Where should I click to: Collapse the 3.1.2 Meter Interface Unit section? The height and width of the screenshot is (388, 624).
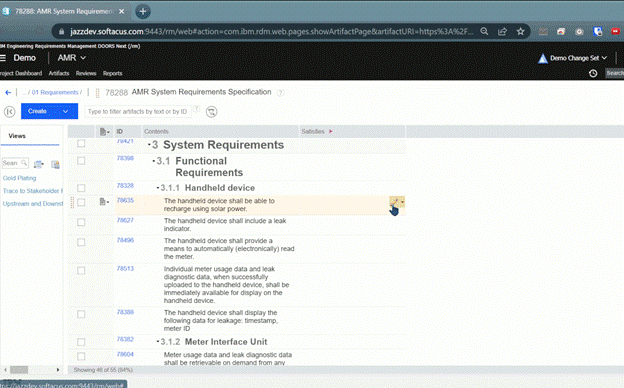(x=158, y=342)
